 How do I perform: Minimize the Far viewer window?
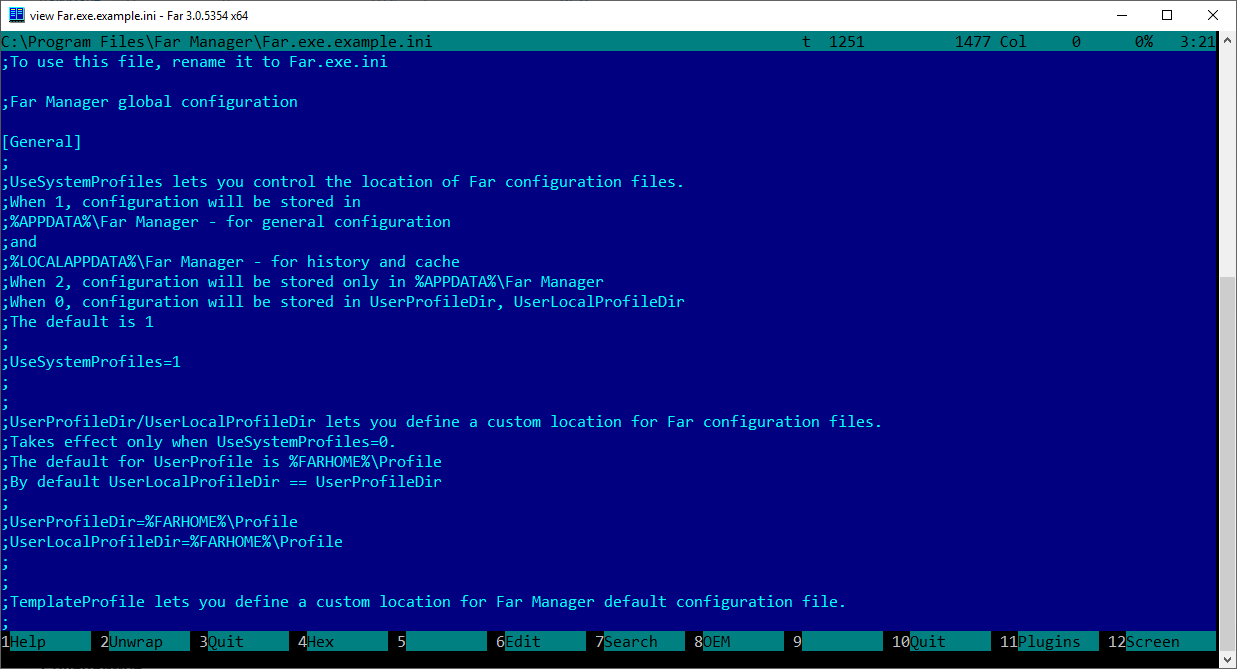tap(1121, 15)
